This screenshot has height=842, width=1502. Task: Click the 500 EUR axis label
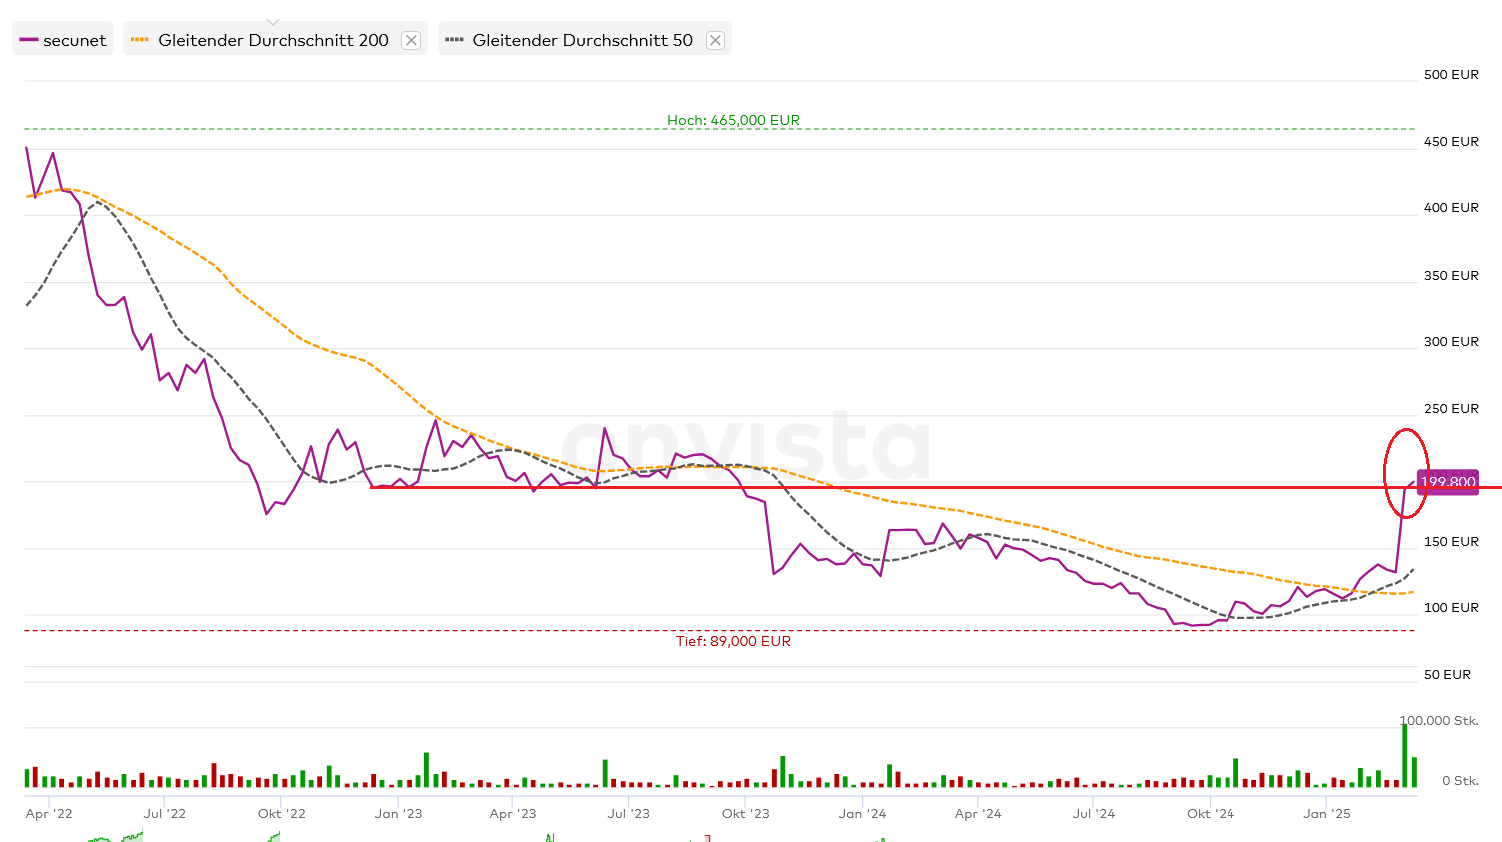(1451, 75)
